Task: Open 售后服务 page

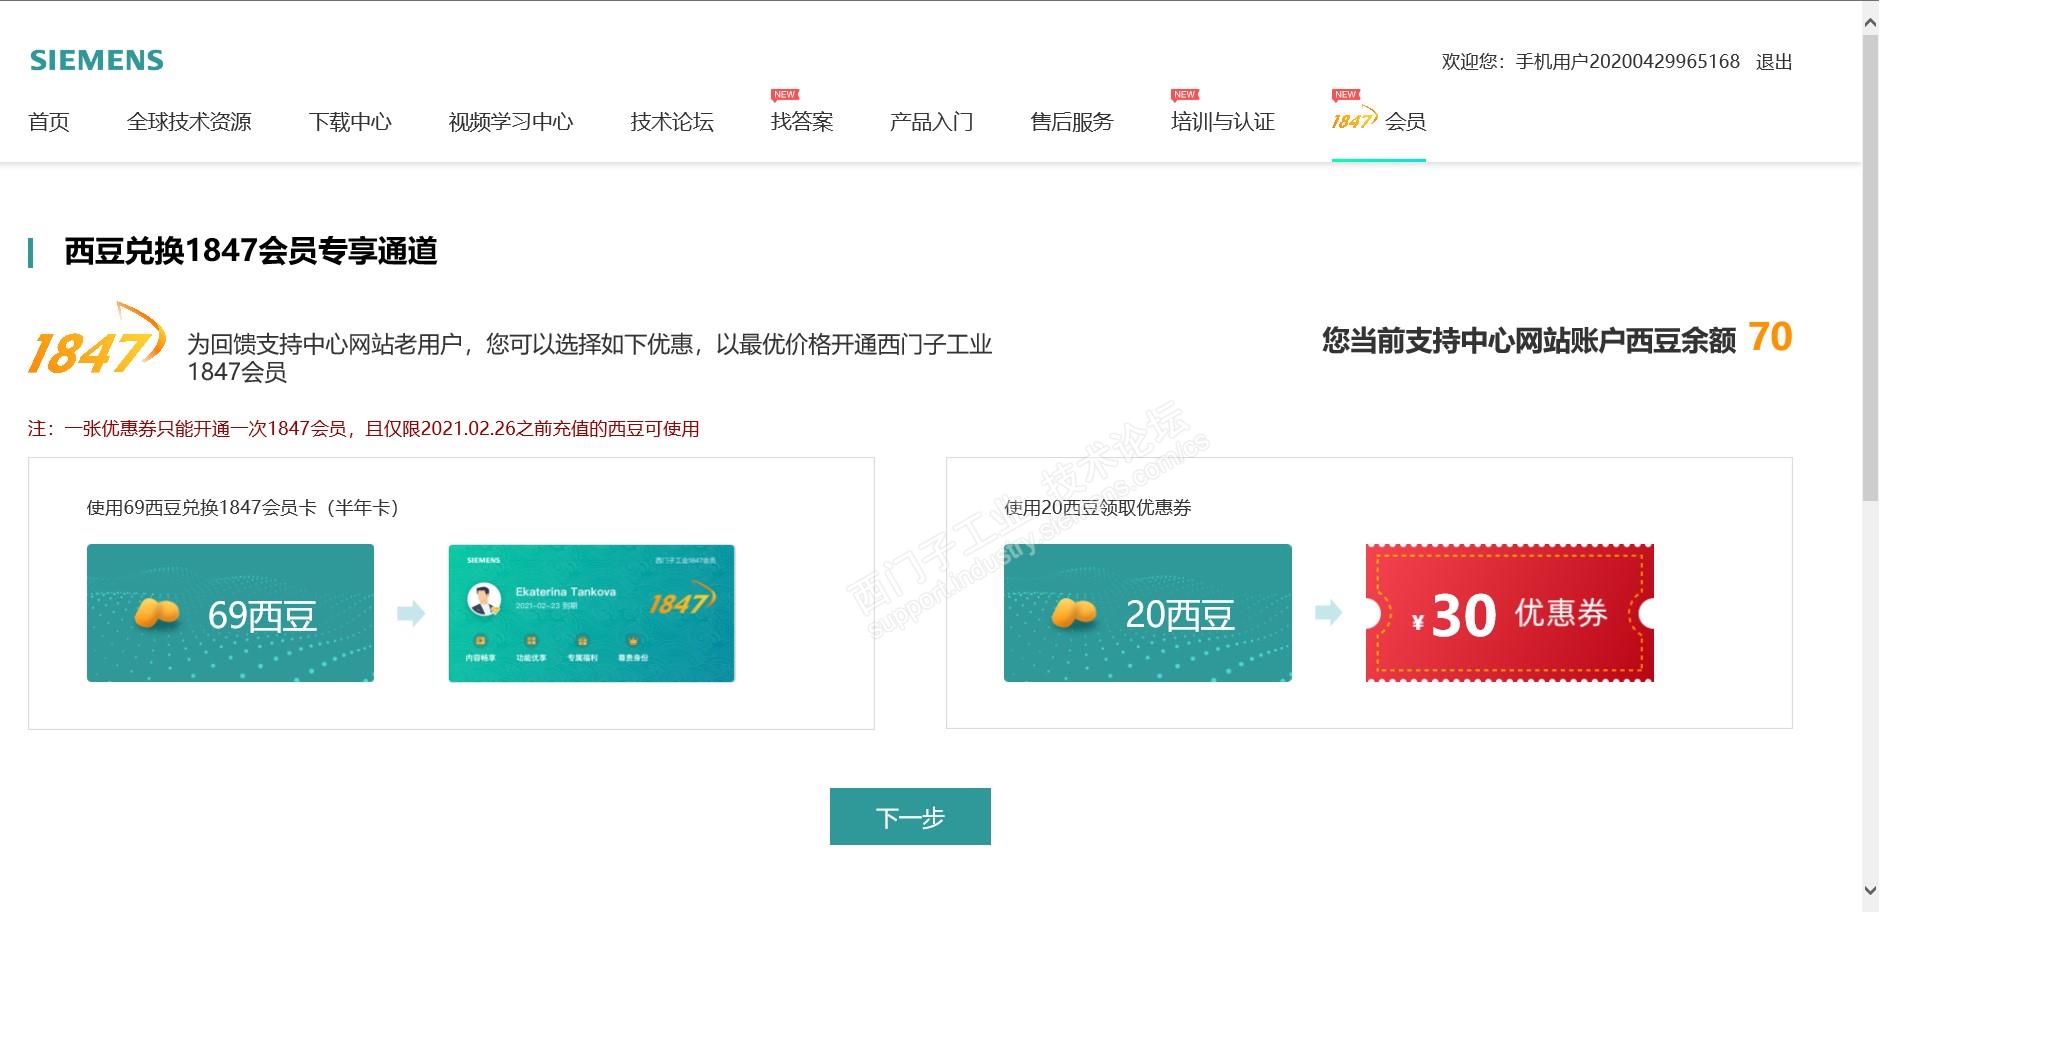Action: 1072,122
